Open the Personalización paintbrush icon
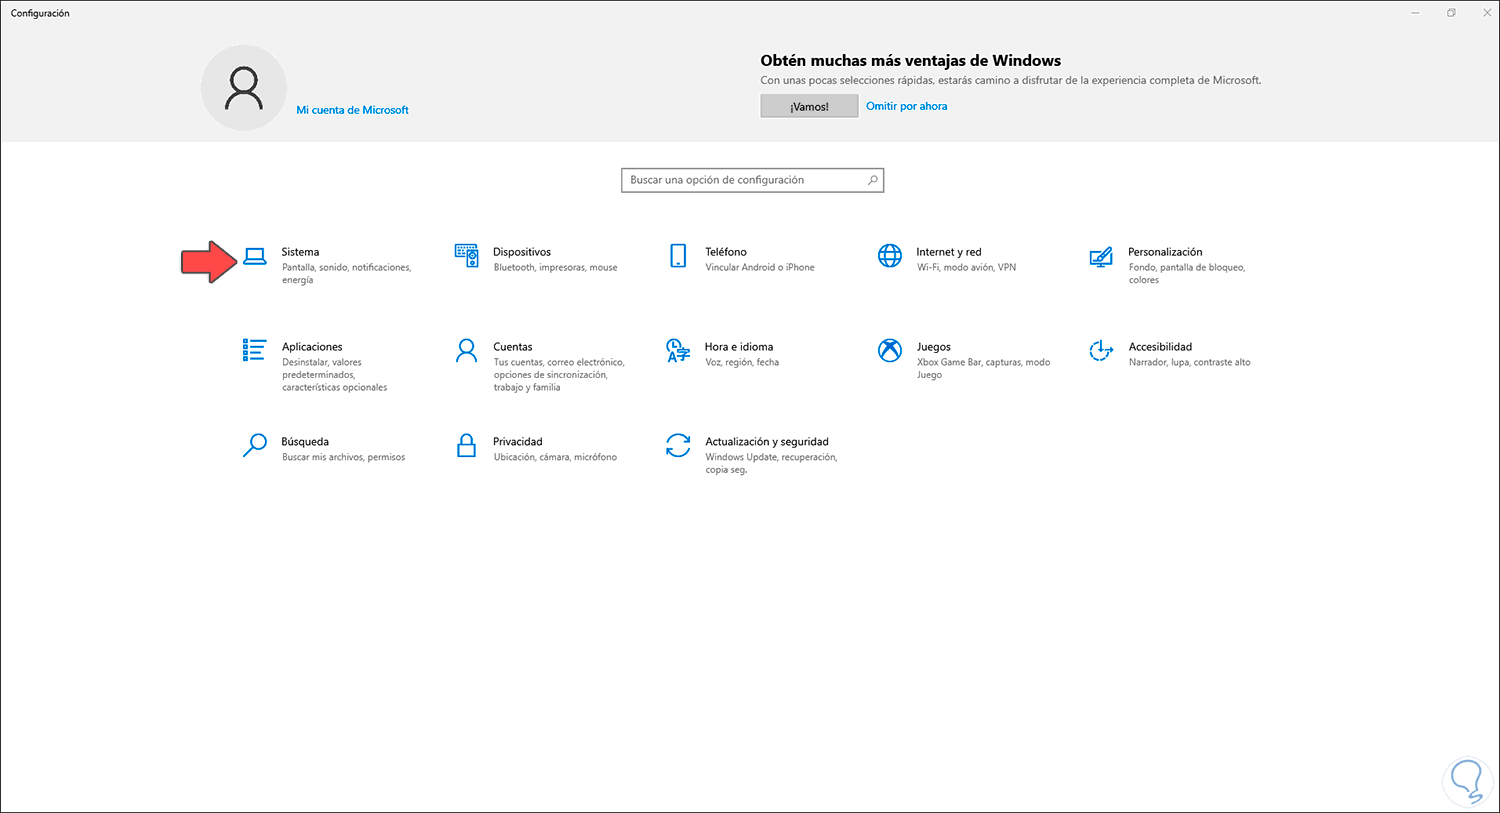This screenshot has width=1500, height=813. pos(1101,257)
